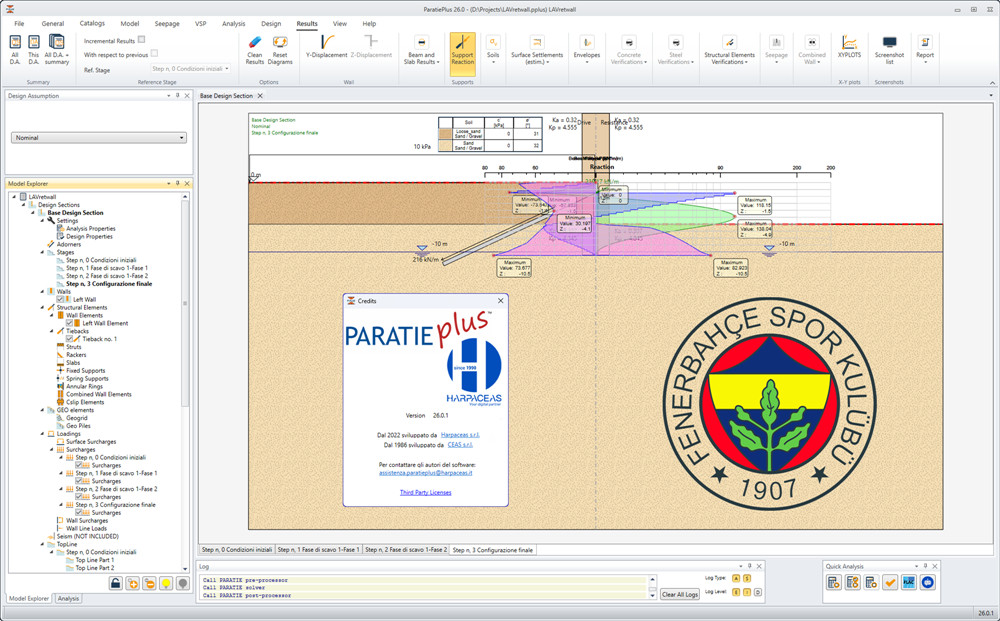This screenshot has width=1000, height=621.
Task: Switch to the Analysis panel tab
Action: click(68, 598)
